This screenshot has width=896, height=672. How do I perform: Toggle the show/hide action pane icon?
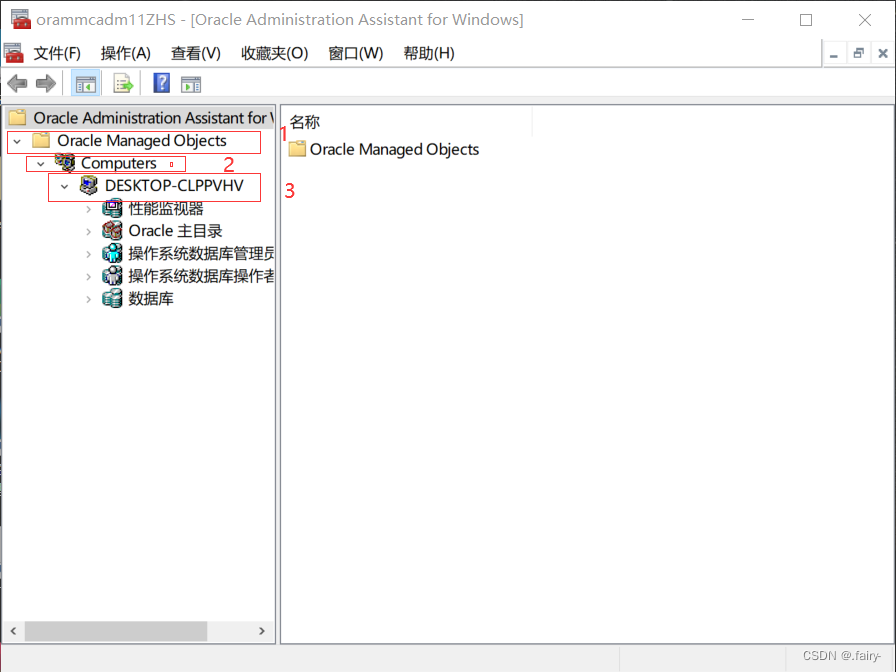click(191, 85)
